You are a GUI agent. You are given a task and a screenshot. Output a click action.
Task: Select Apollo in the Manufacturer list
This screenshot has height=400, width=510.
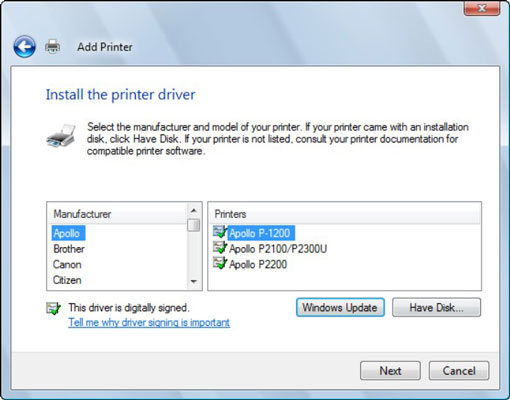point(68,233)
